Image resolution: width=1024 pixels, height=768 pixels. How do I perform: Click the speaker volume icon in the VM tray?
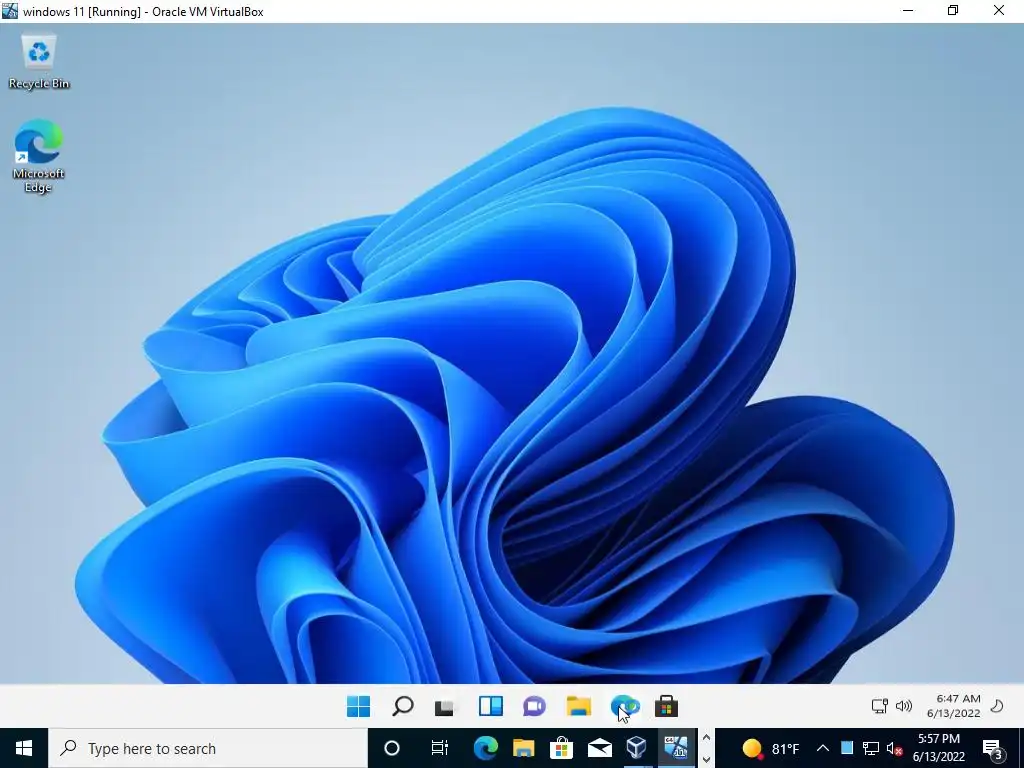[x=904, y=706]
